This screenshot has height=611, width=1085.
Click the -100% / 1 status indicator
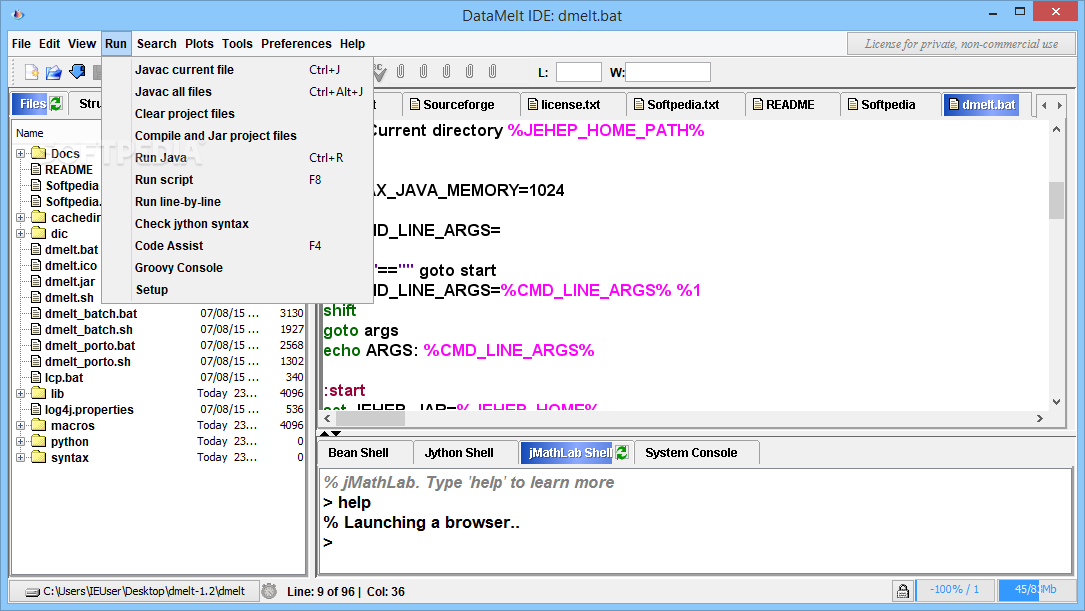point(955,590)
